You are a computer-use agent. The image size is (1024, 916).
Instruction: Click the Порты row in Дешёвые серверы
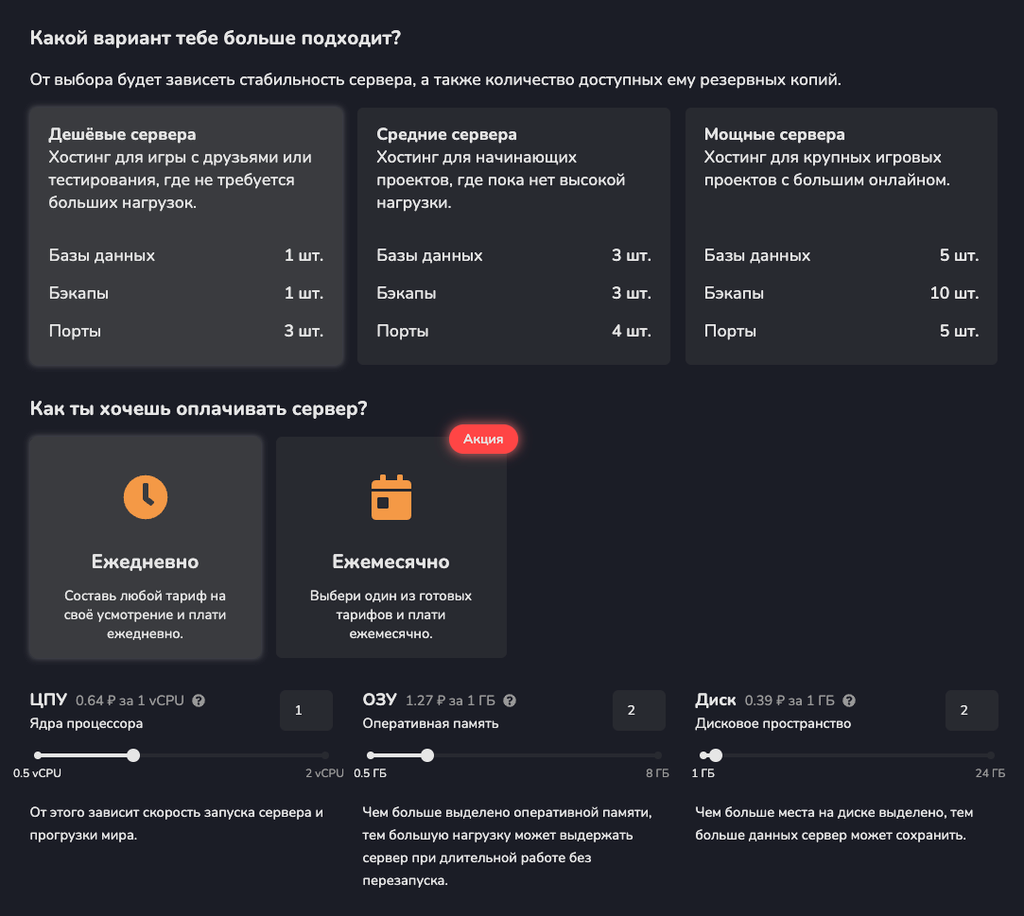[x=186, y=331]
